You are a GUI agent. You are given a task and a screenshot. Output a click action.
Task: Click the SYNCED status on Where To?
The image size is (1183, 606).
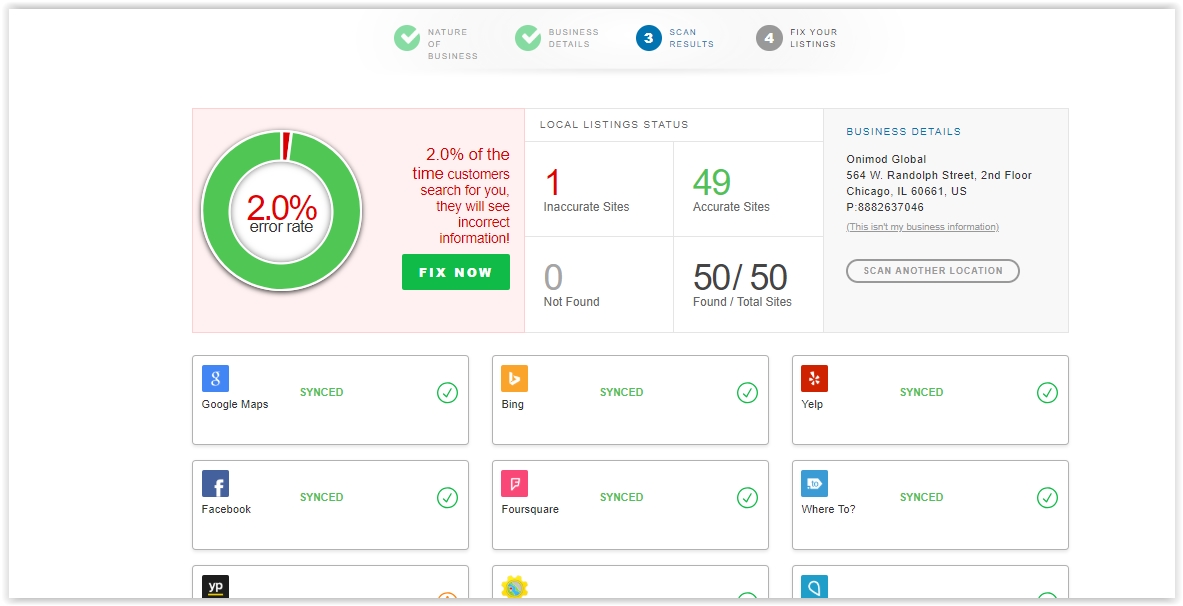coord(921,497)
